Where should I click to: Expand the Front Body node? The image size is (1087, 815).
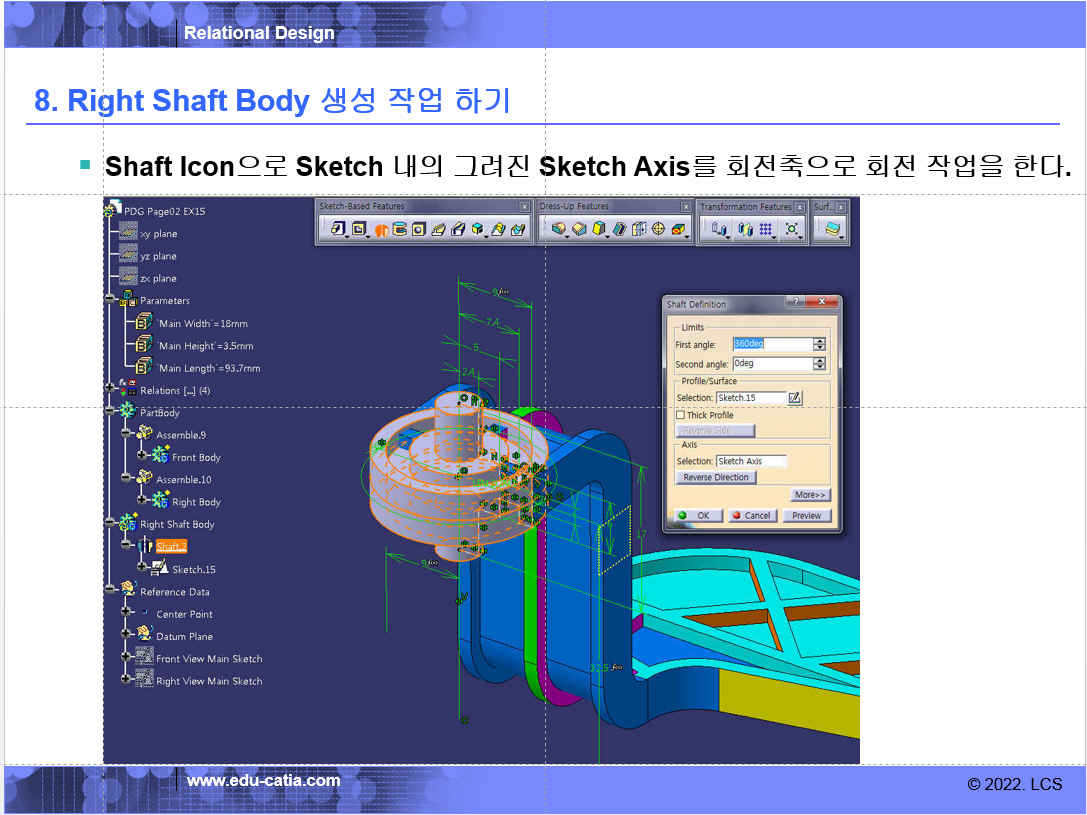coord(143,457)
